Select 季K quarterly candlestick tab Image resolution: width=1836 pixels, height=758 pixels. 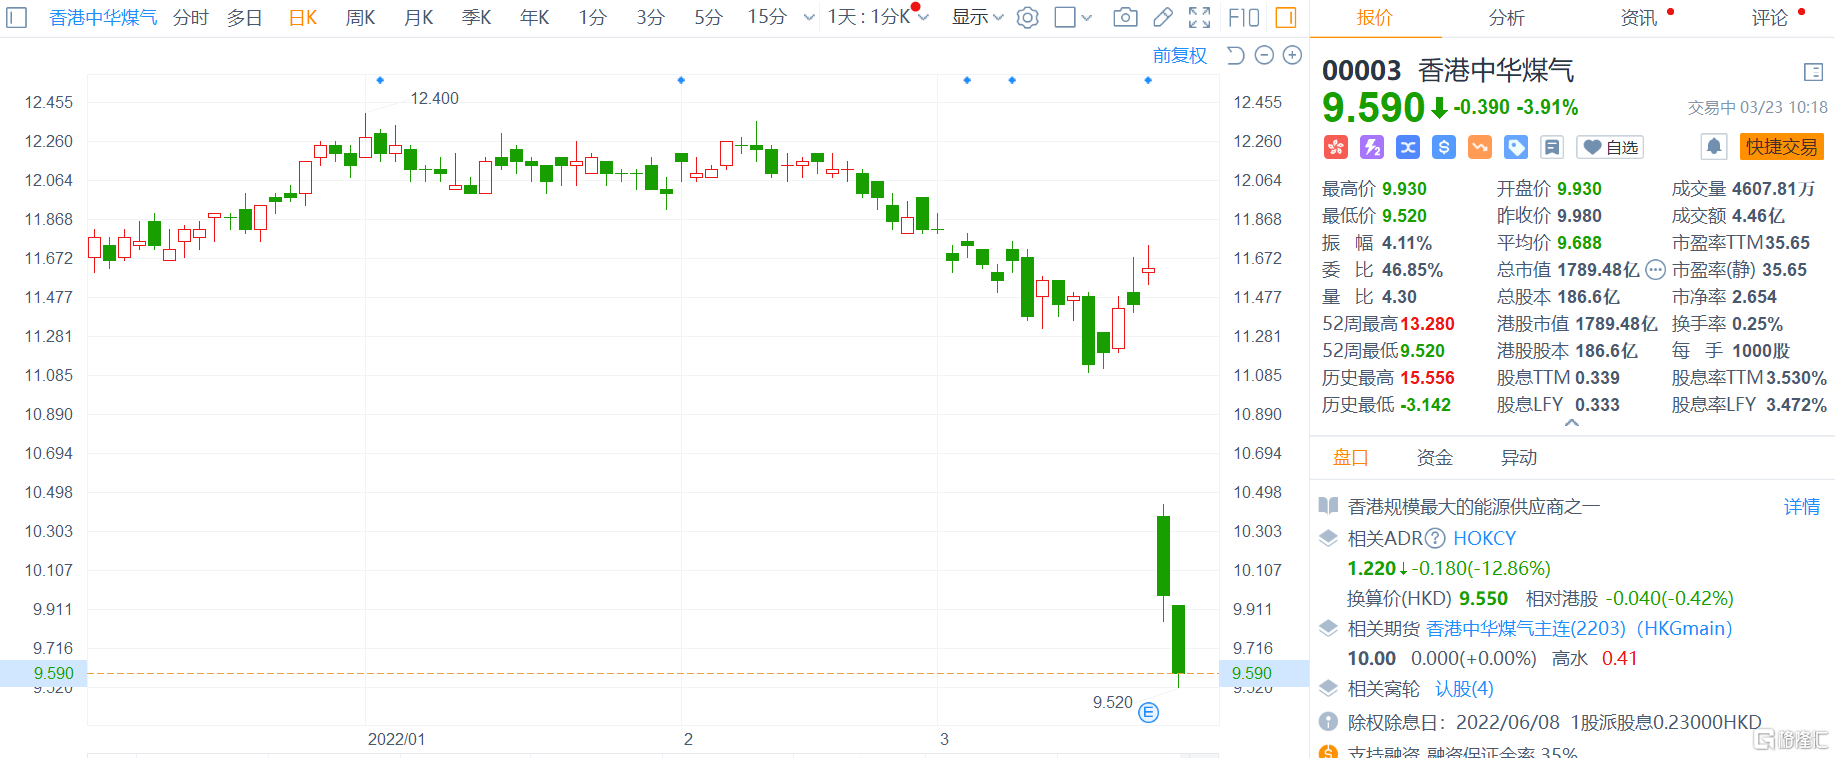click(x=476, y=17)
